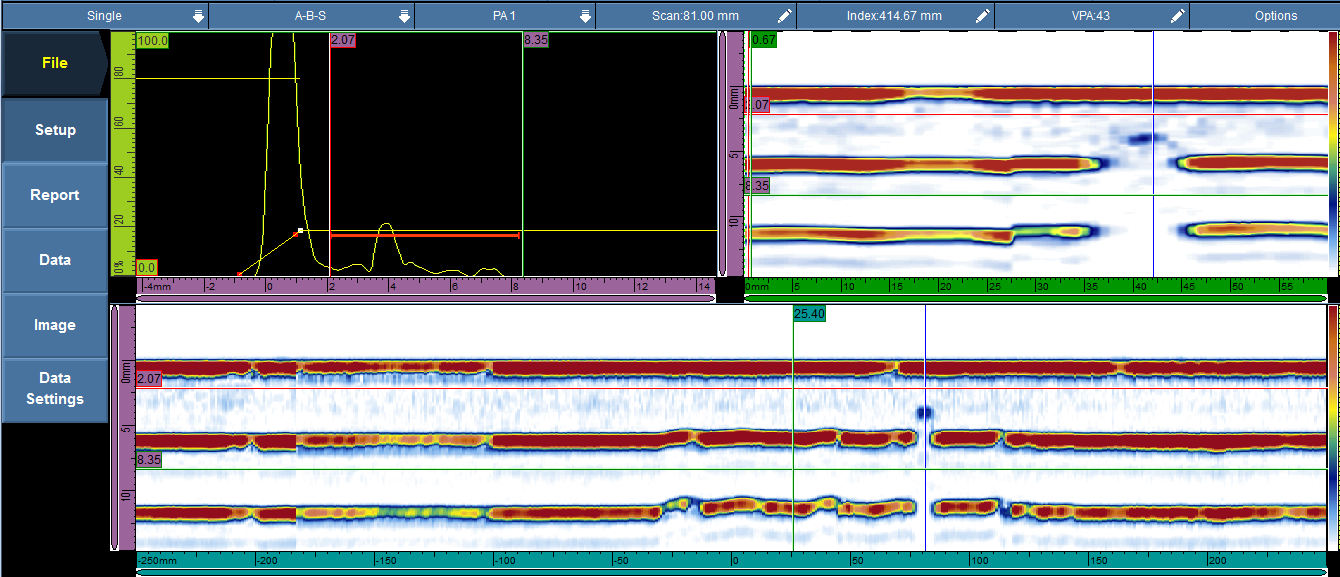The height and width of the screenshot is (577, 1340).
Task: Click the red gate line in the A-scan
Action: click(x=425, y=235)
